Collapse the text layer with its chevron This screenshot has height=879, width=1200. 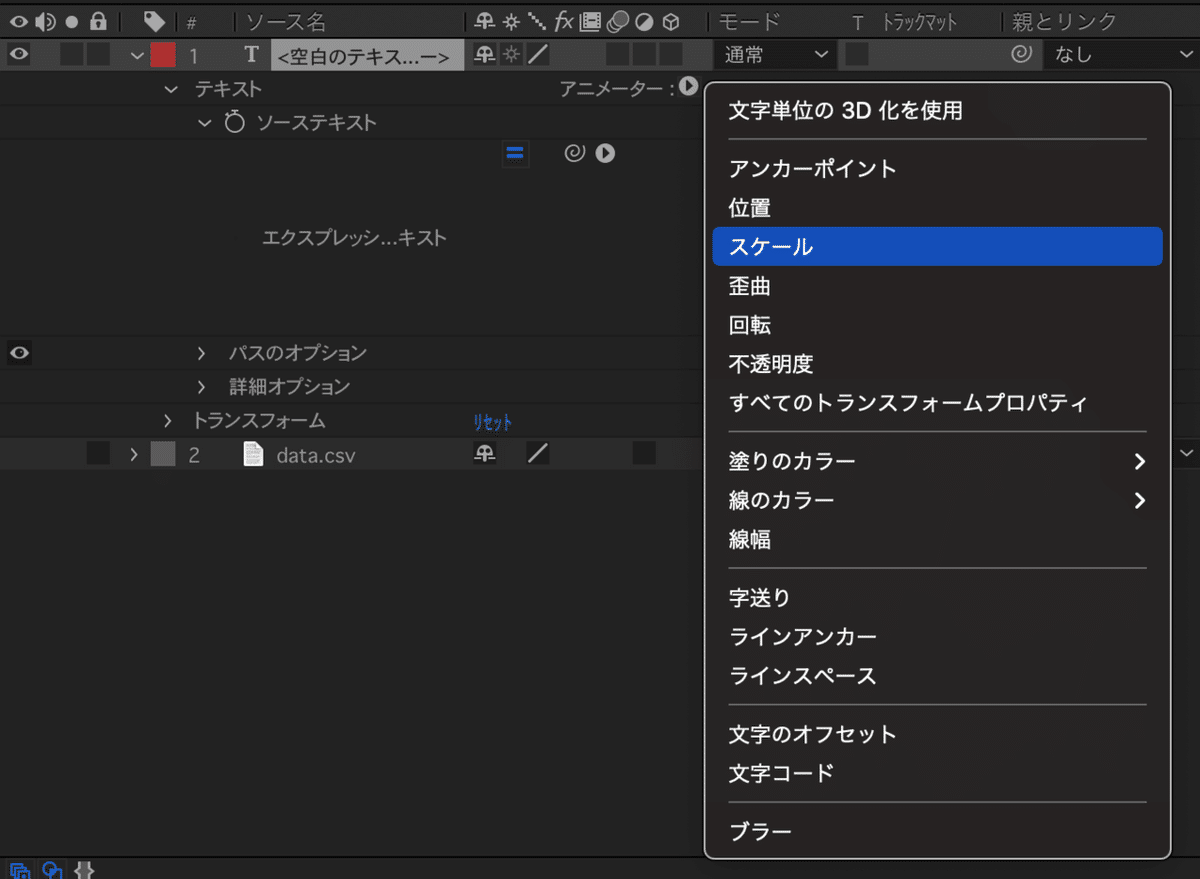[x=137, y=56]
